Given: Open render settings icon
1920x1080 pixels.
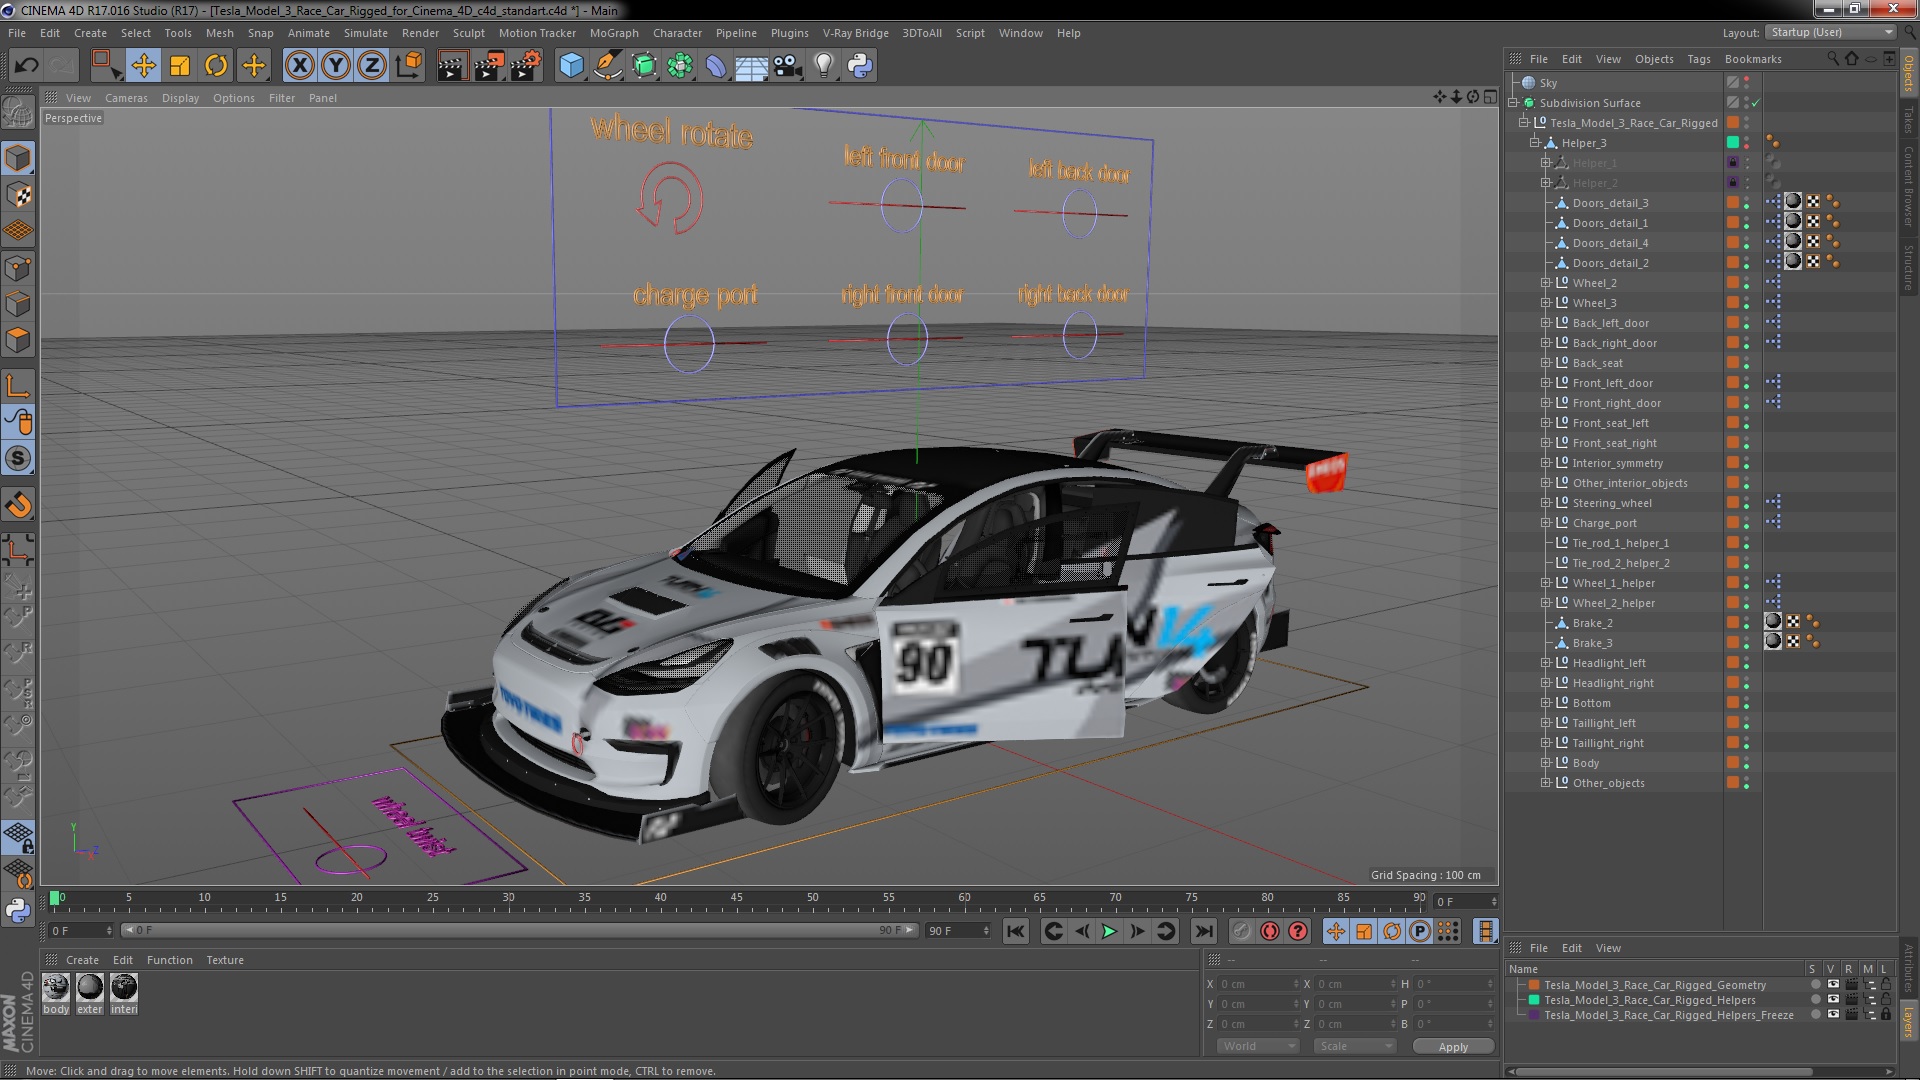Looking at the screenshot, I should 526,66.
